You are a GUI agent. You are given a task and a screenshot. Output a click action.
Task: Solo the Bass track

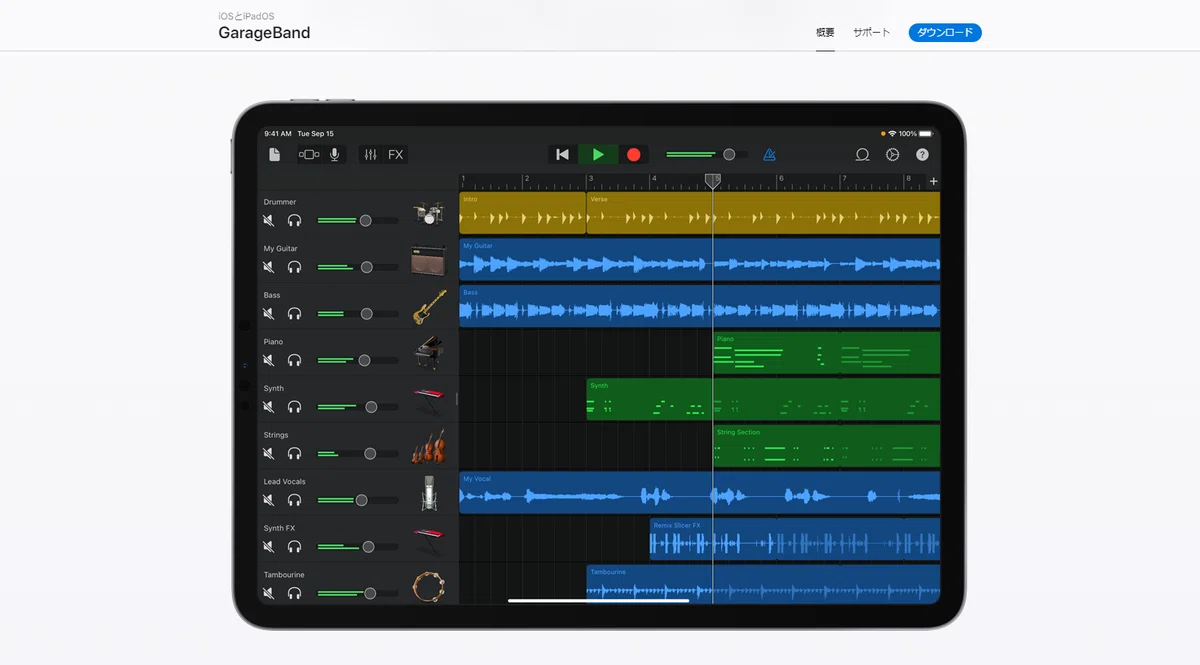pyautogui.click(x=295, y=313)
